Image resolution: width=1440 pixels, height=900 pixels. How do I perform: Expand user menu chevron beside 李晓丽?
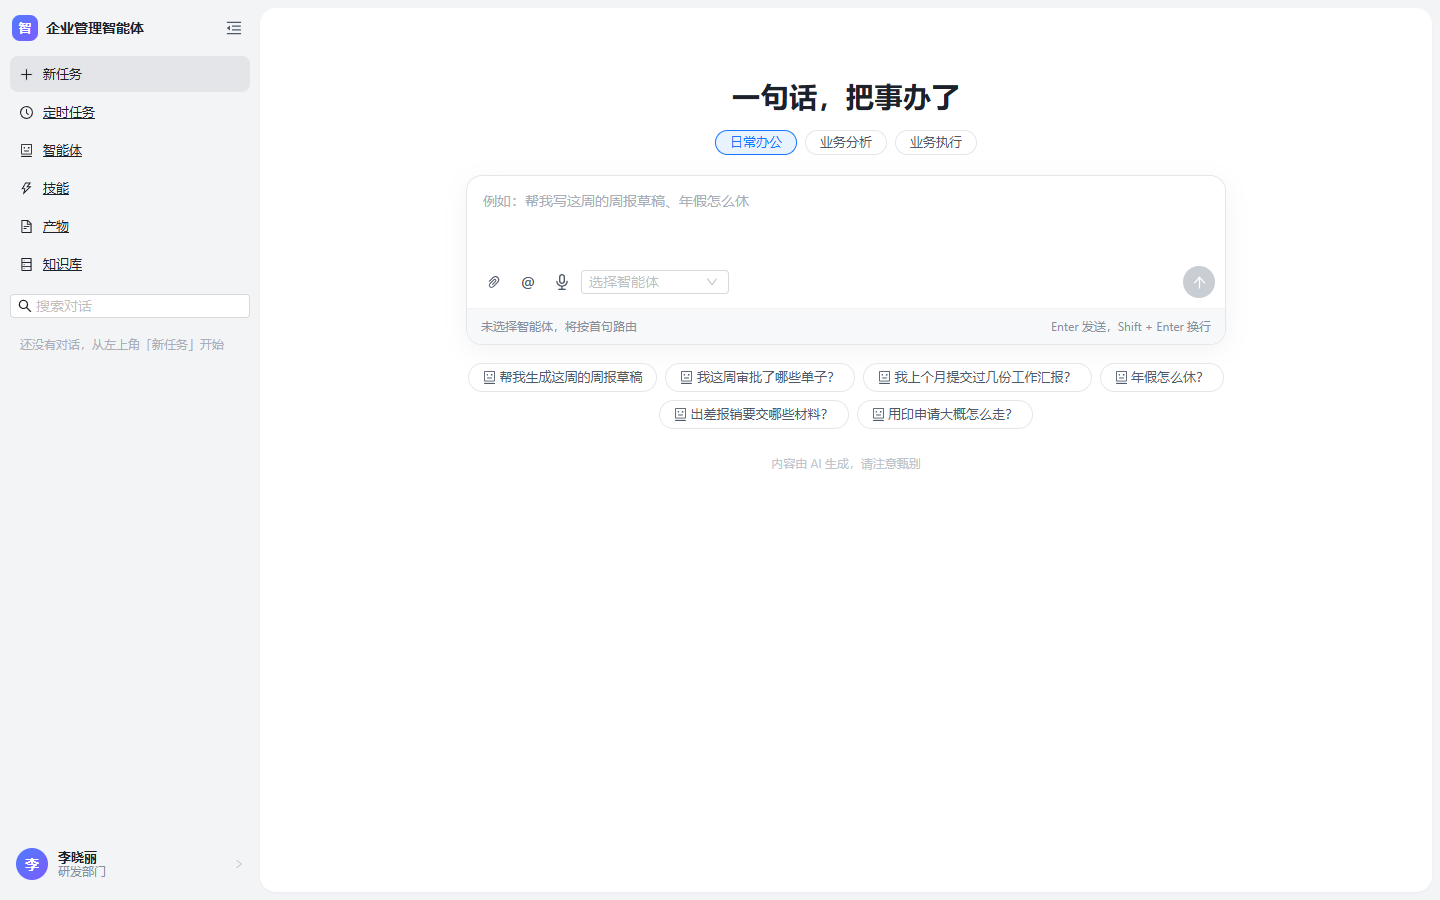click(239, 864)
